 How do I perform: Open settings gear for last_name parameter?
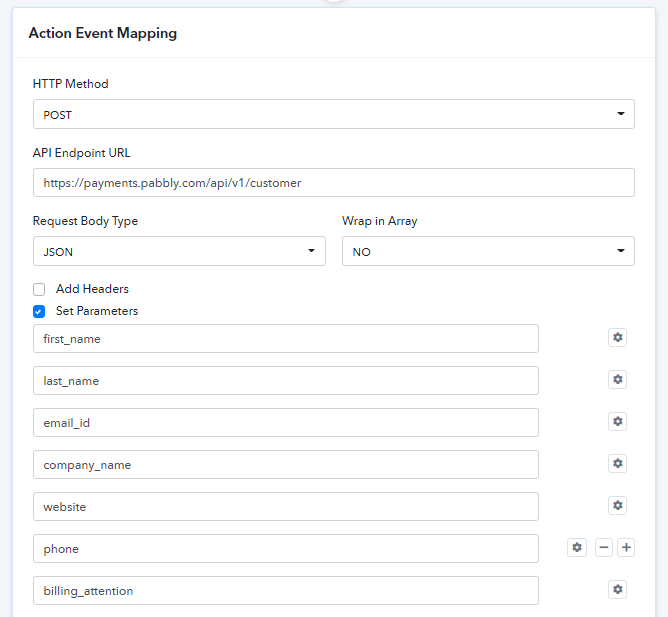click(617, 380)
